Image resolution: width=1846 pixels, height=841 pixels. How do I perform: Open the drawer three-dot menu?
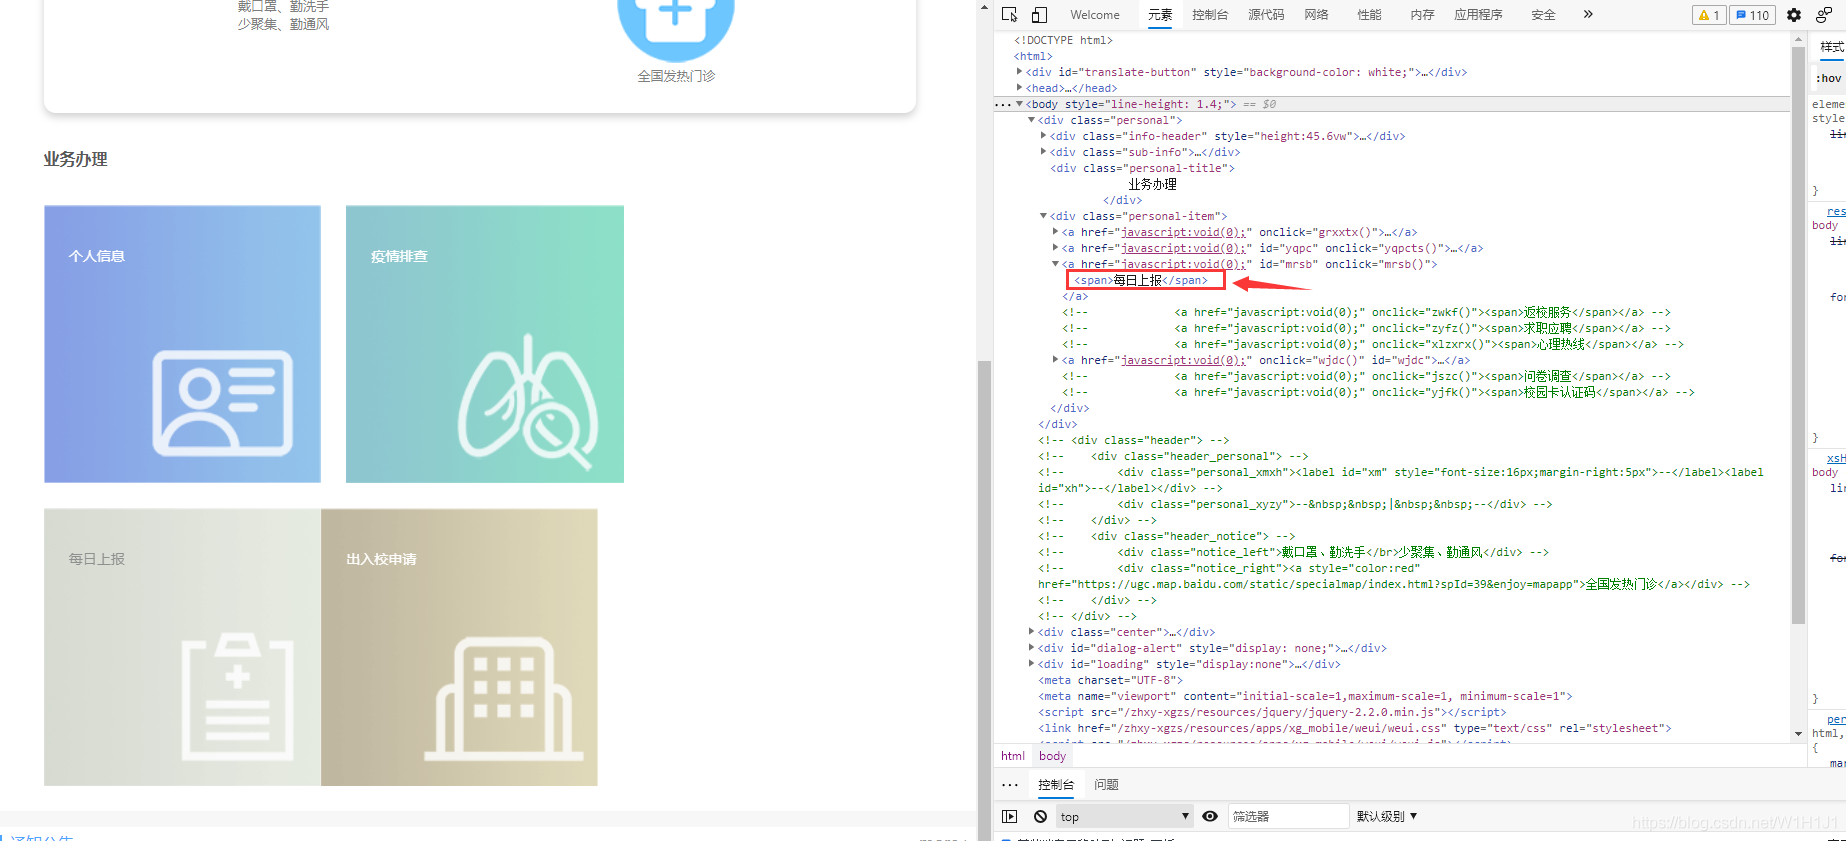coord(1010,785)
